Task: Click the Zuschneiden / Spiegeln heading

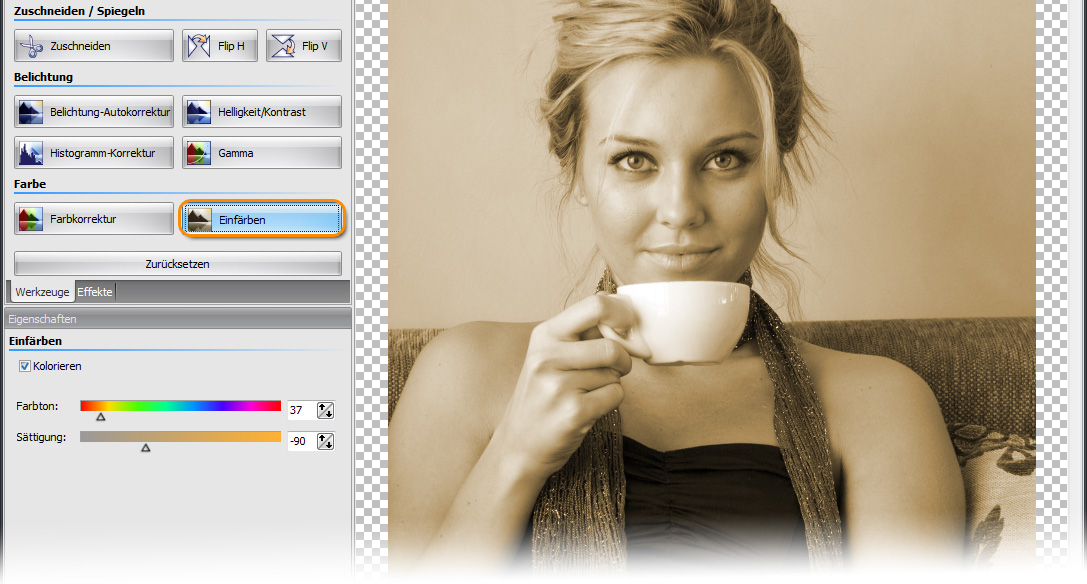Action: (x=79, y=11)
